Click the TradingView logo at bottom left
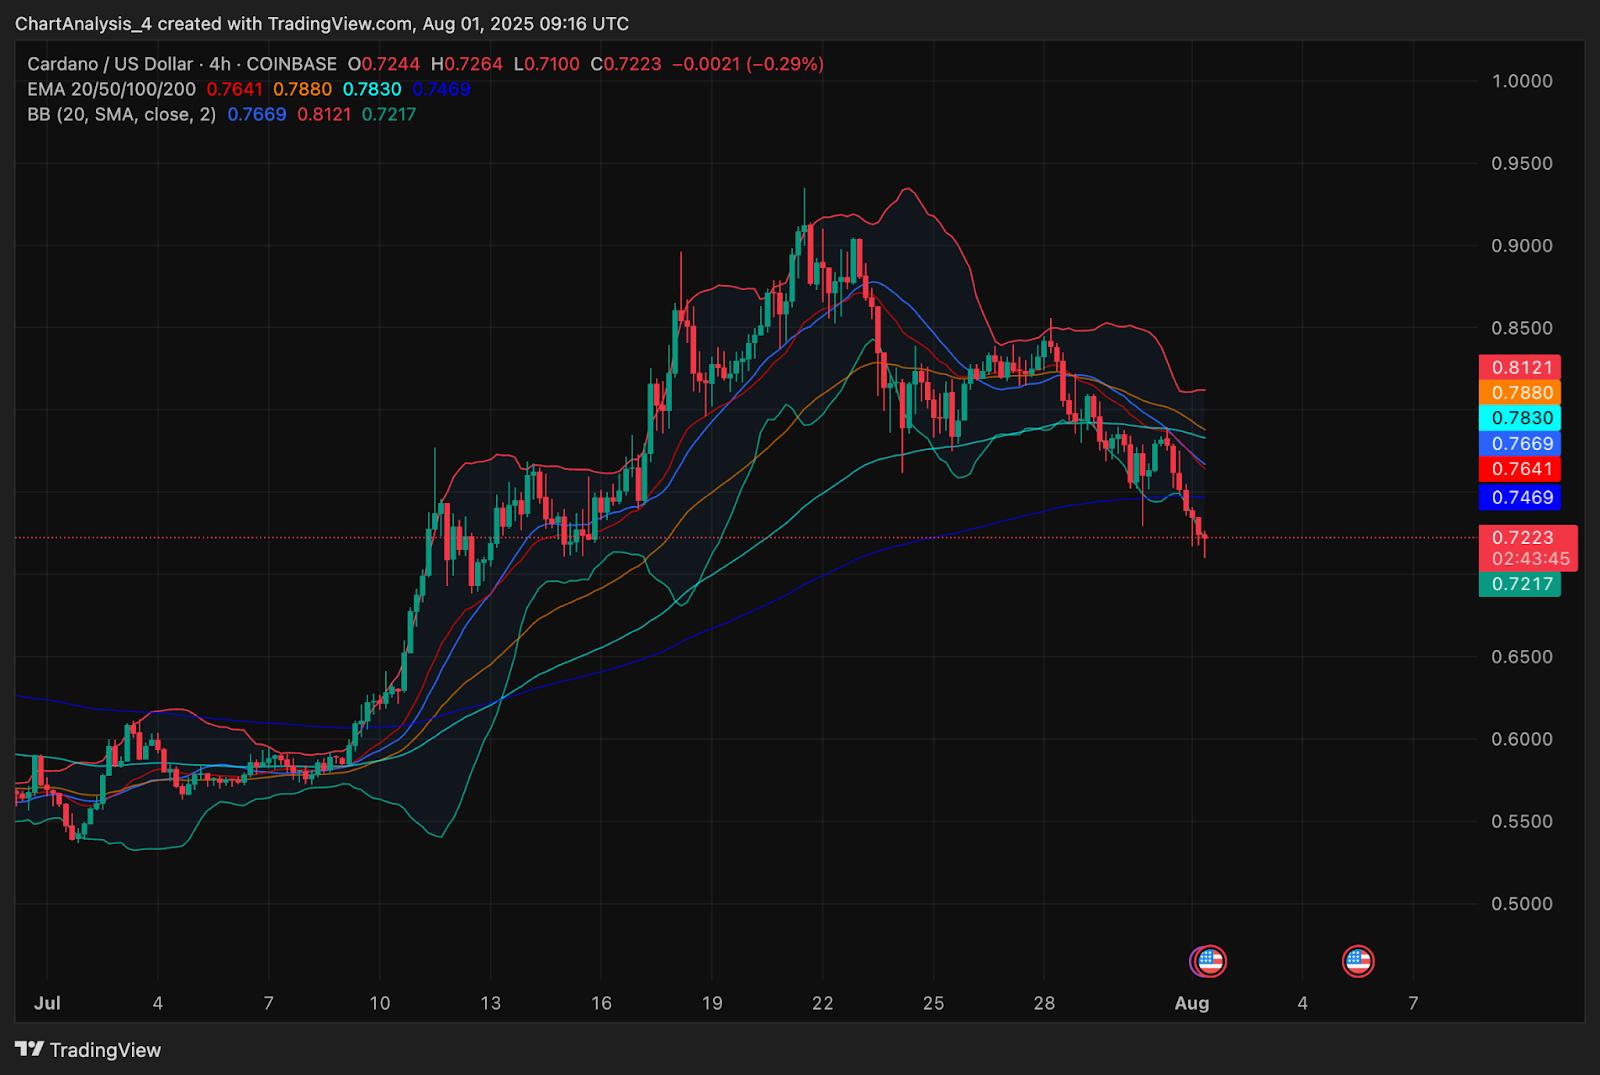 (x=88, y=1050)
